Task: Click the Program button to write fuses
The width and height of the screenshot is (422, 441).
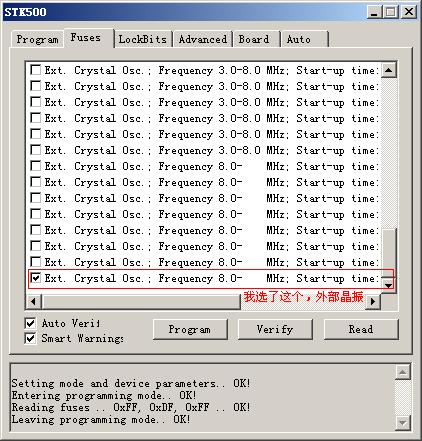Action: [190, 329]
